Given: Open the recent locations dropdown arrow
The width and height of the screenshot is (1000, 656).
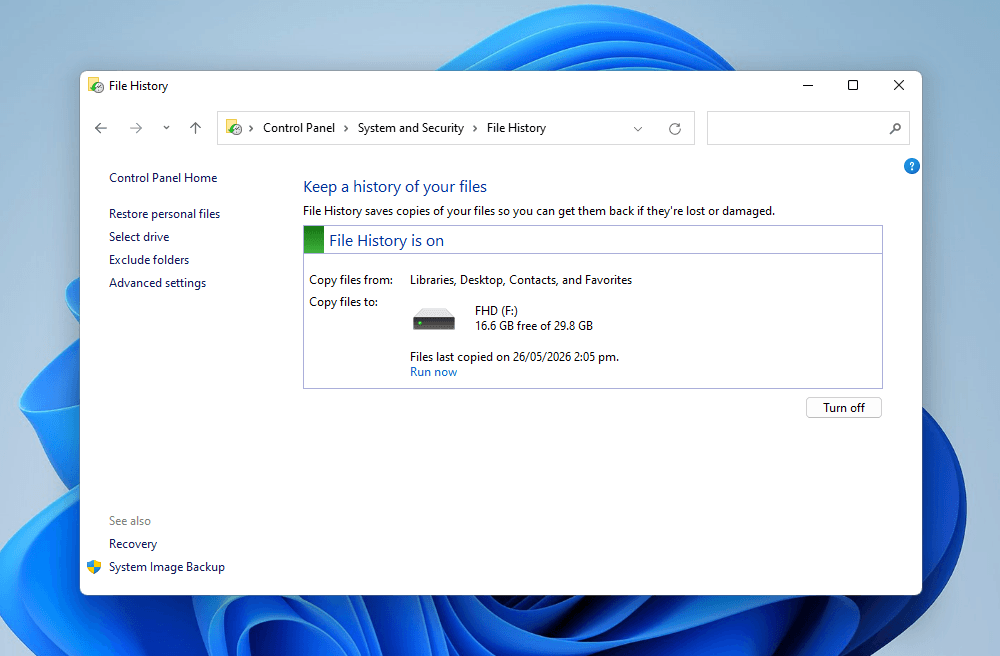Looking at the screenshot, I should click(x=166, y=128).
